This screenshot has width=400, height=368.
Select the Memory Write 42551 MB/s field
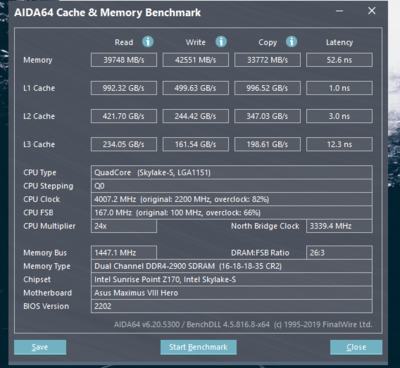click(196, 60)
